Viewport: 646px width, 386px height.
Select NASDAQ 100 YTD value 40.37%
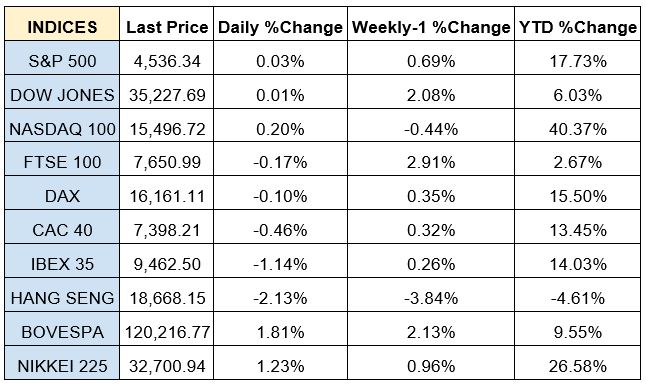tap(578, 129)
